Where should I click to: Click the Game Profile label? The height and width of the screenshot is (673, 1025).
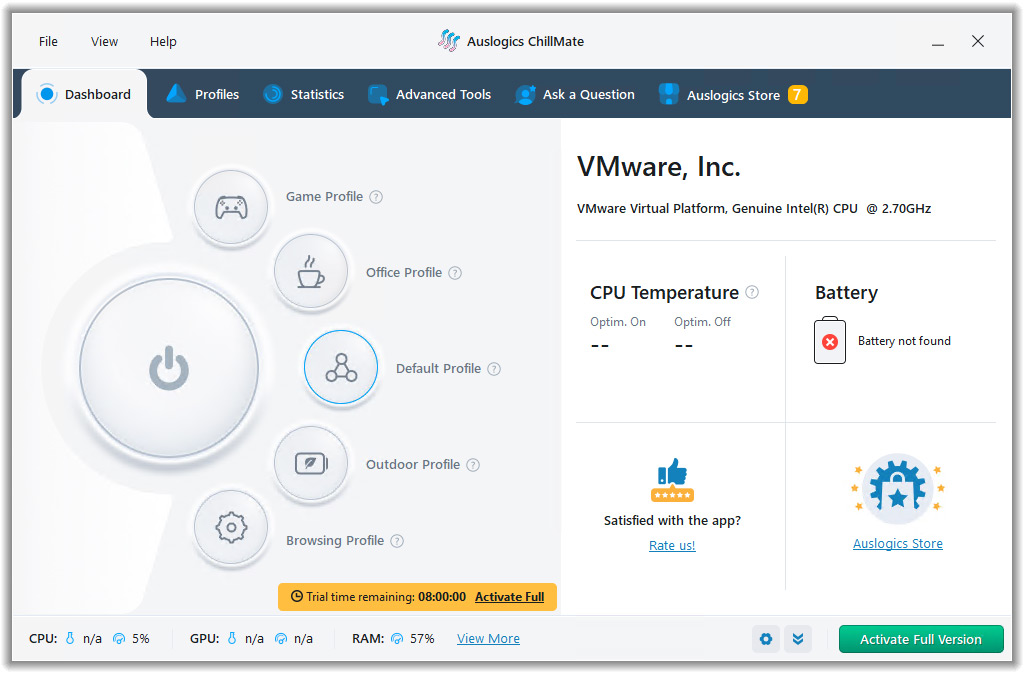tap(324, 197)
